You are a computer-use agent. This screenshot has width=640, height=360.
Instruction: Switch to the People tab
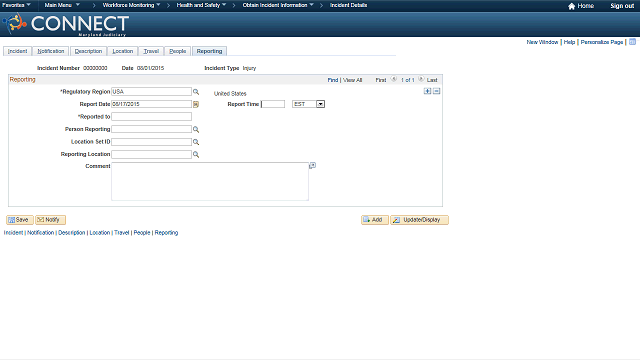pos(178,51)
